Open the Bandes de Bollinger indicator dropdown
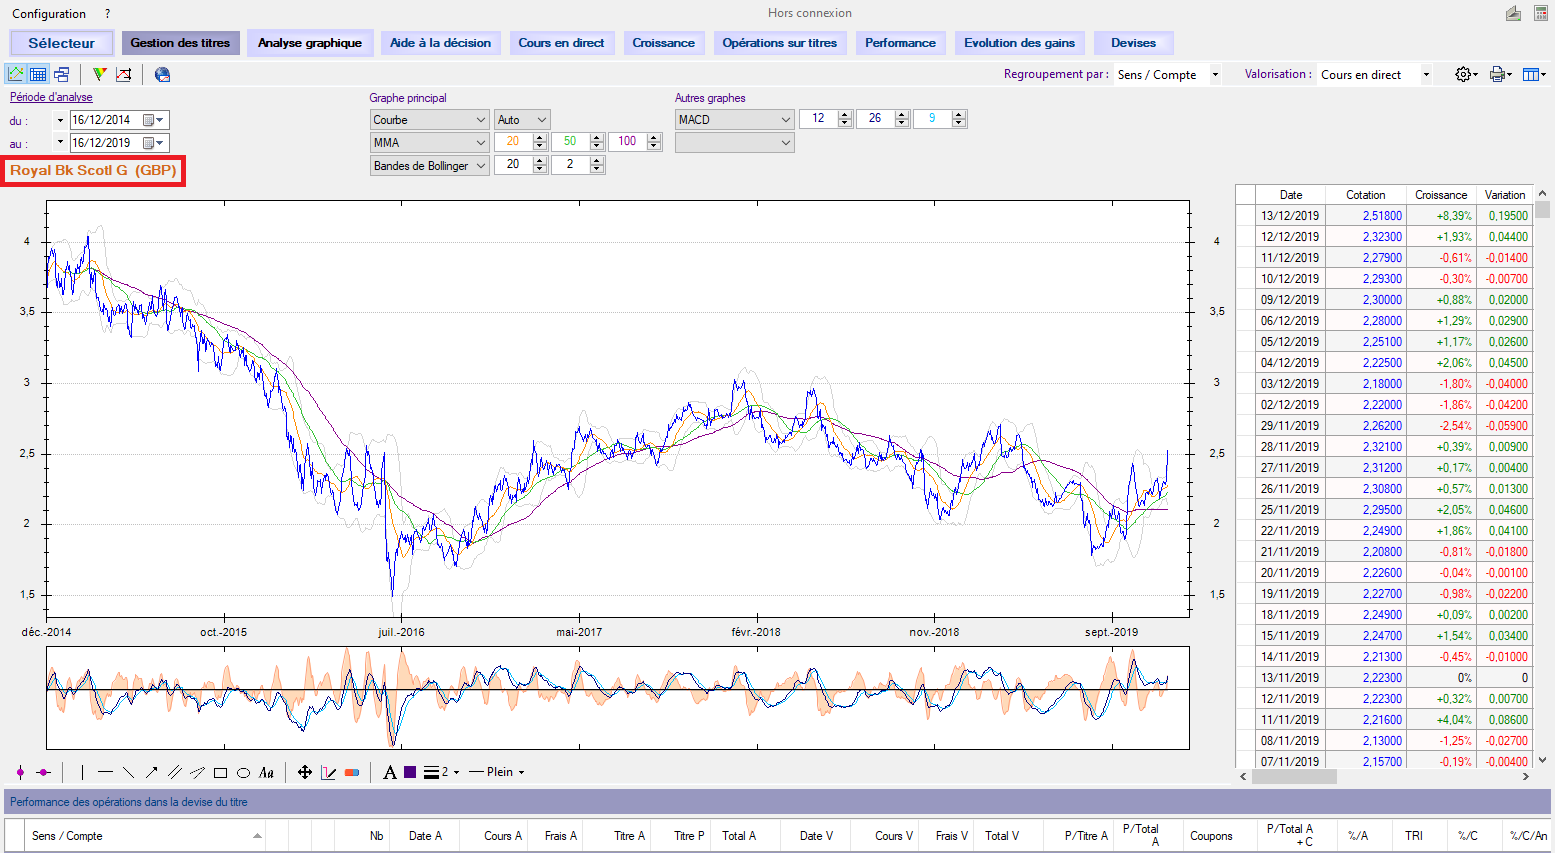The image size is (1555, 853). point(429,165)
